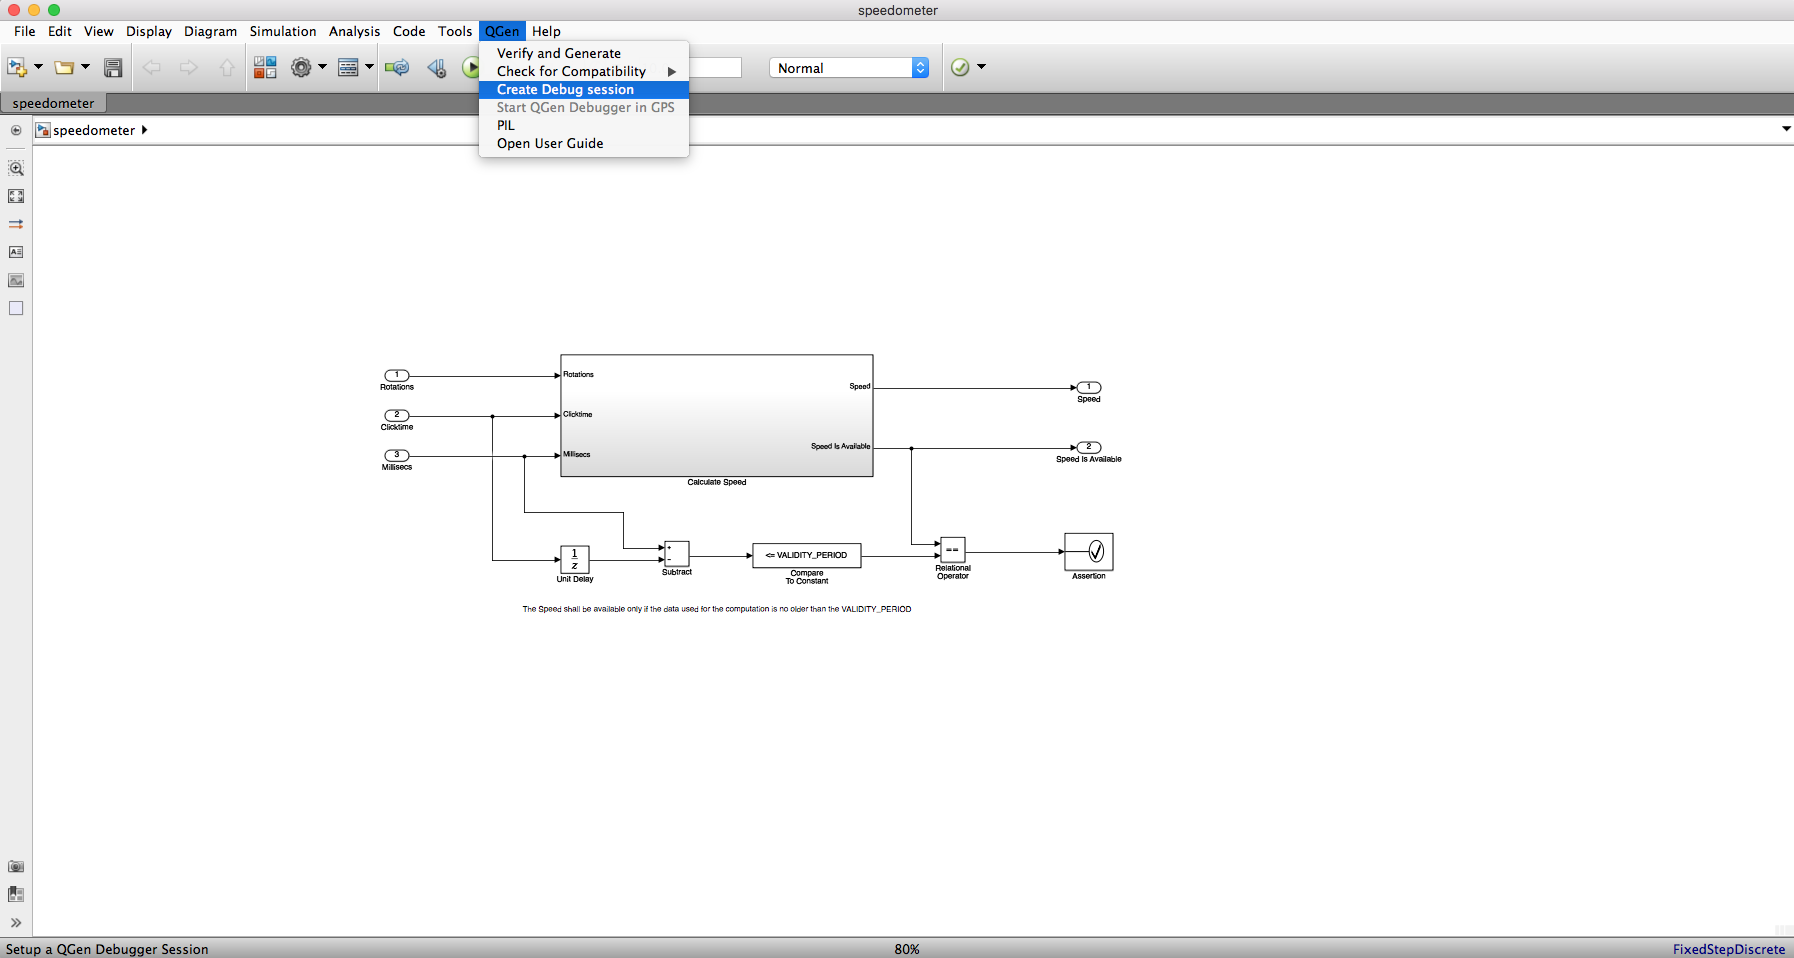Screen dimensions: 1794x958
Task: Open the File menu
Action: (x=25, y=31)
